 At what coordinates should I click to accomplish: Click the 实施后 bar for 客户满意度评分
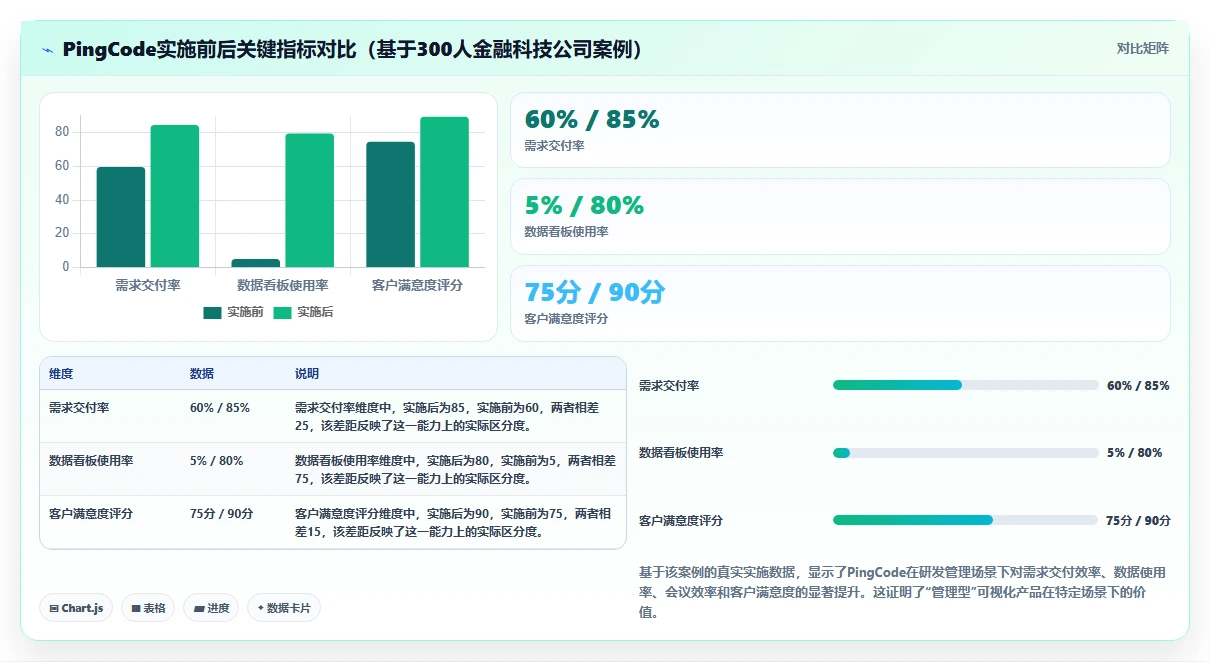(x=444, y=192)
